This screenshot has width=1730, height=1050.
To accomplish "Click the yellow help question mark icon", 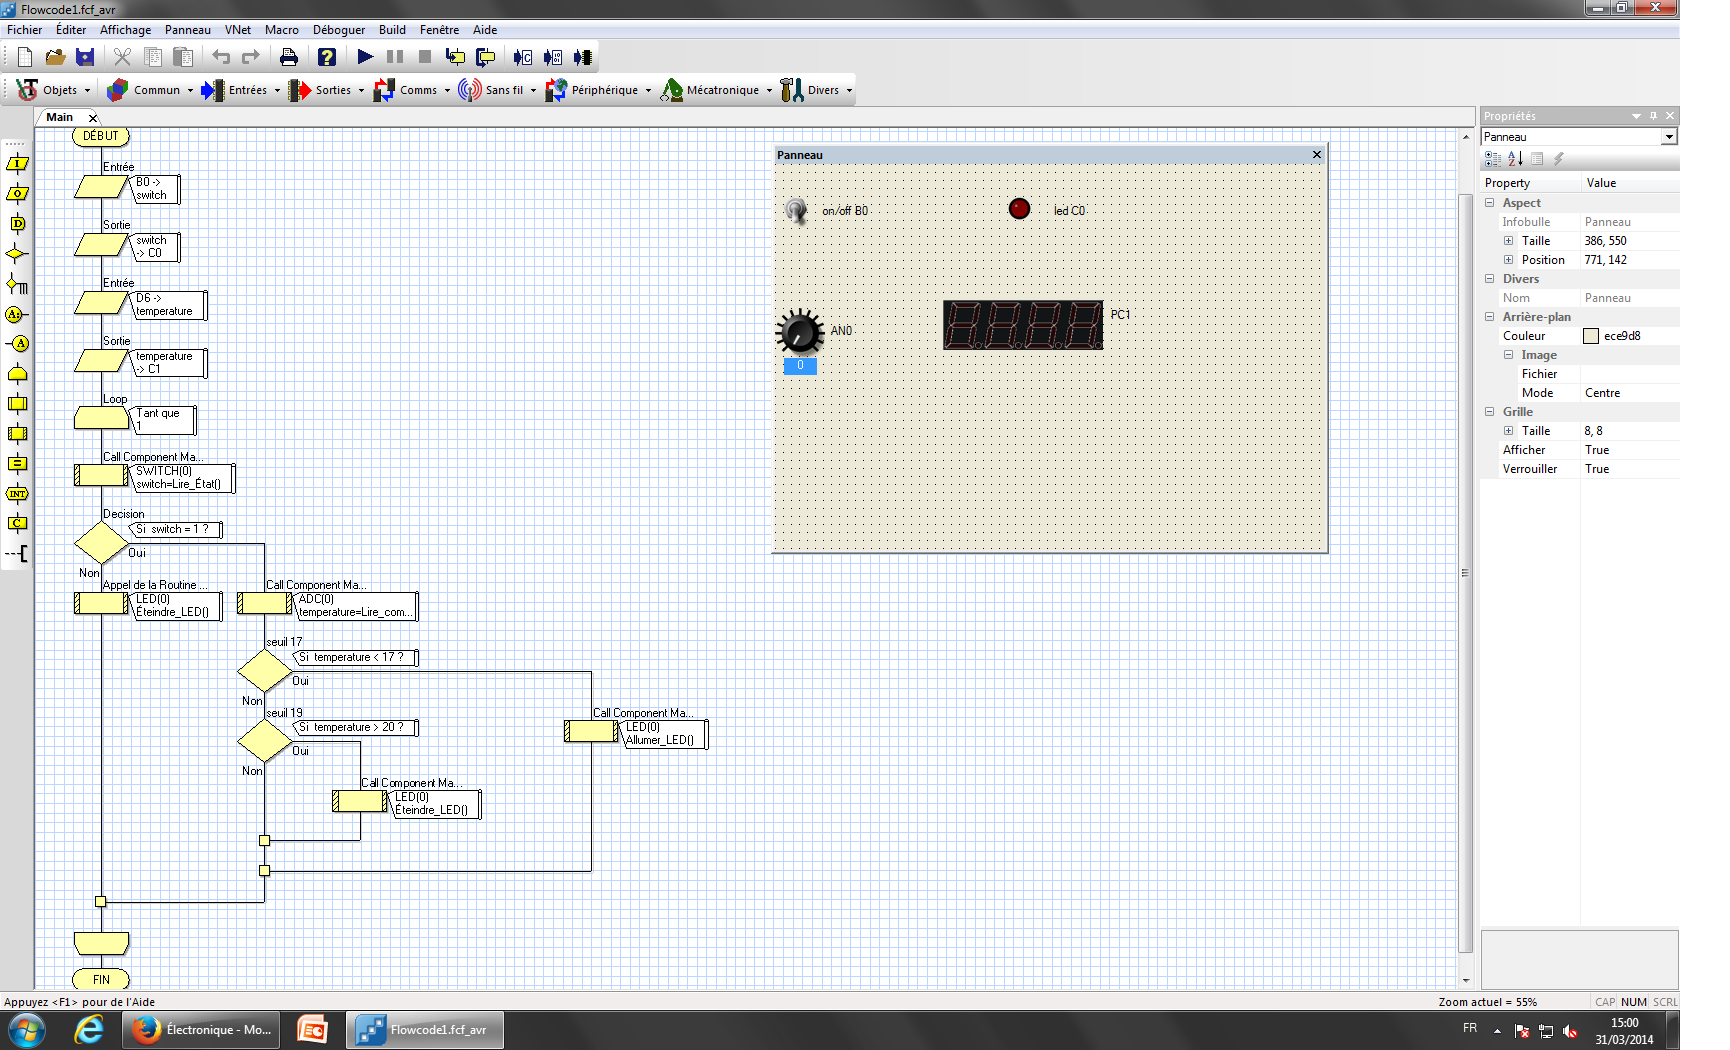I will click(x=326, y=57).
